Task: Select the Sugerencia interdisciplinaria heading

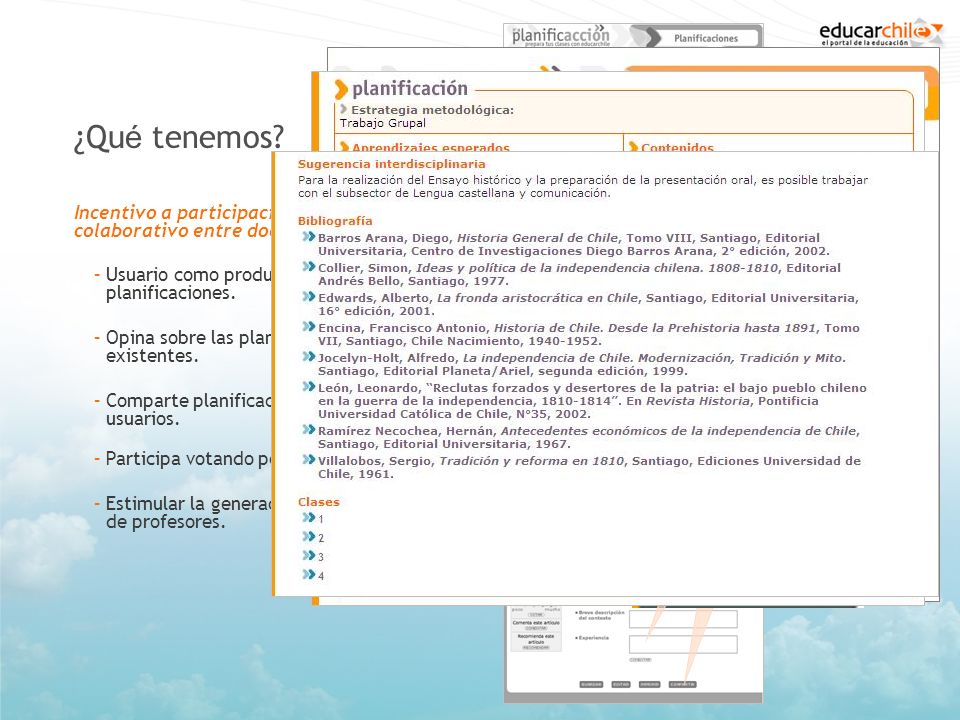Action: coord(392,164)
